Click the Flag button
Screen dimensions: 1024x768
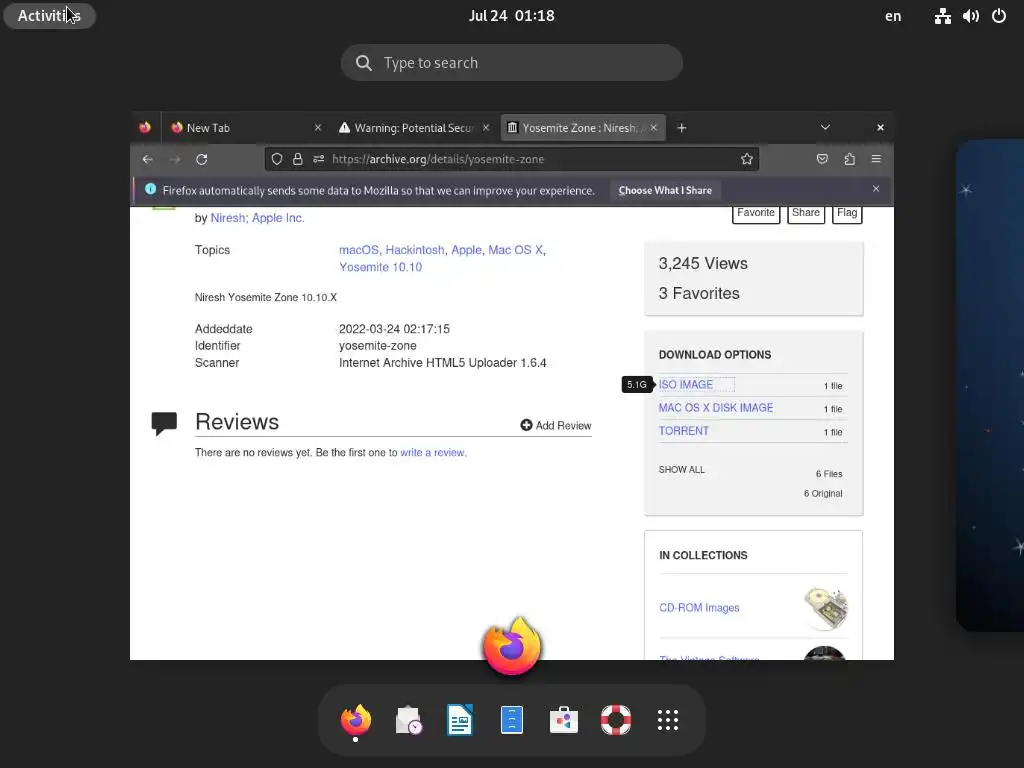pyautogui.click(x=846, y=214)
